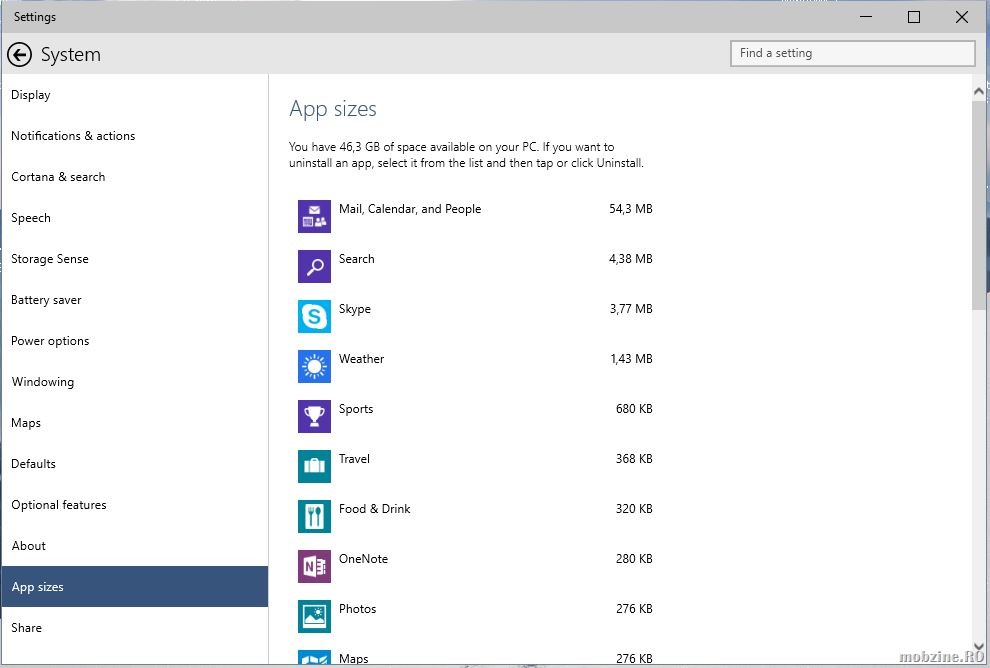Open Maps settings in the sidebar

pyautogui.click(x=134, y=423)
